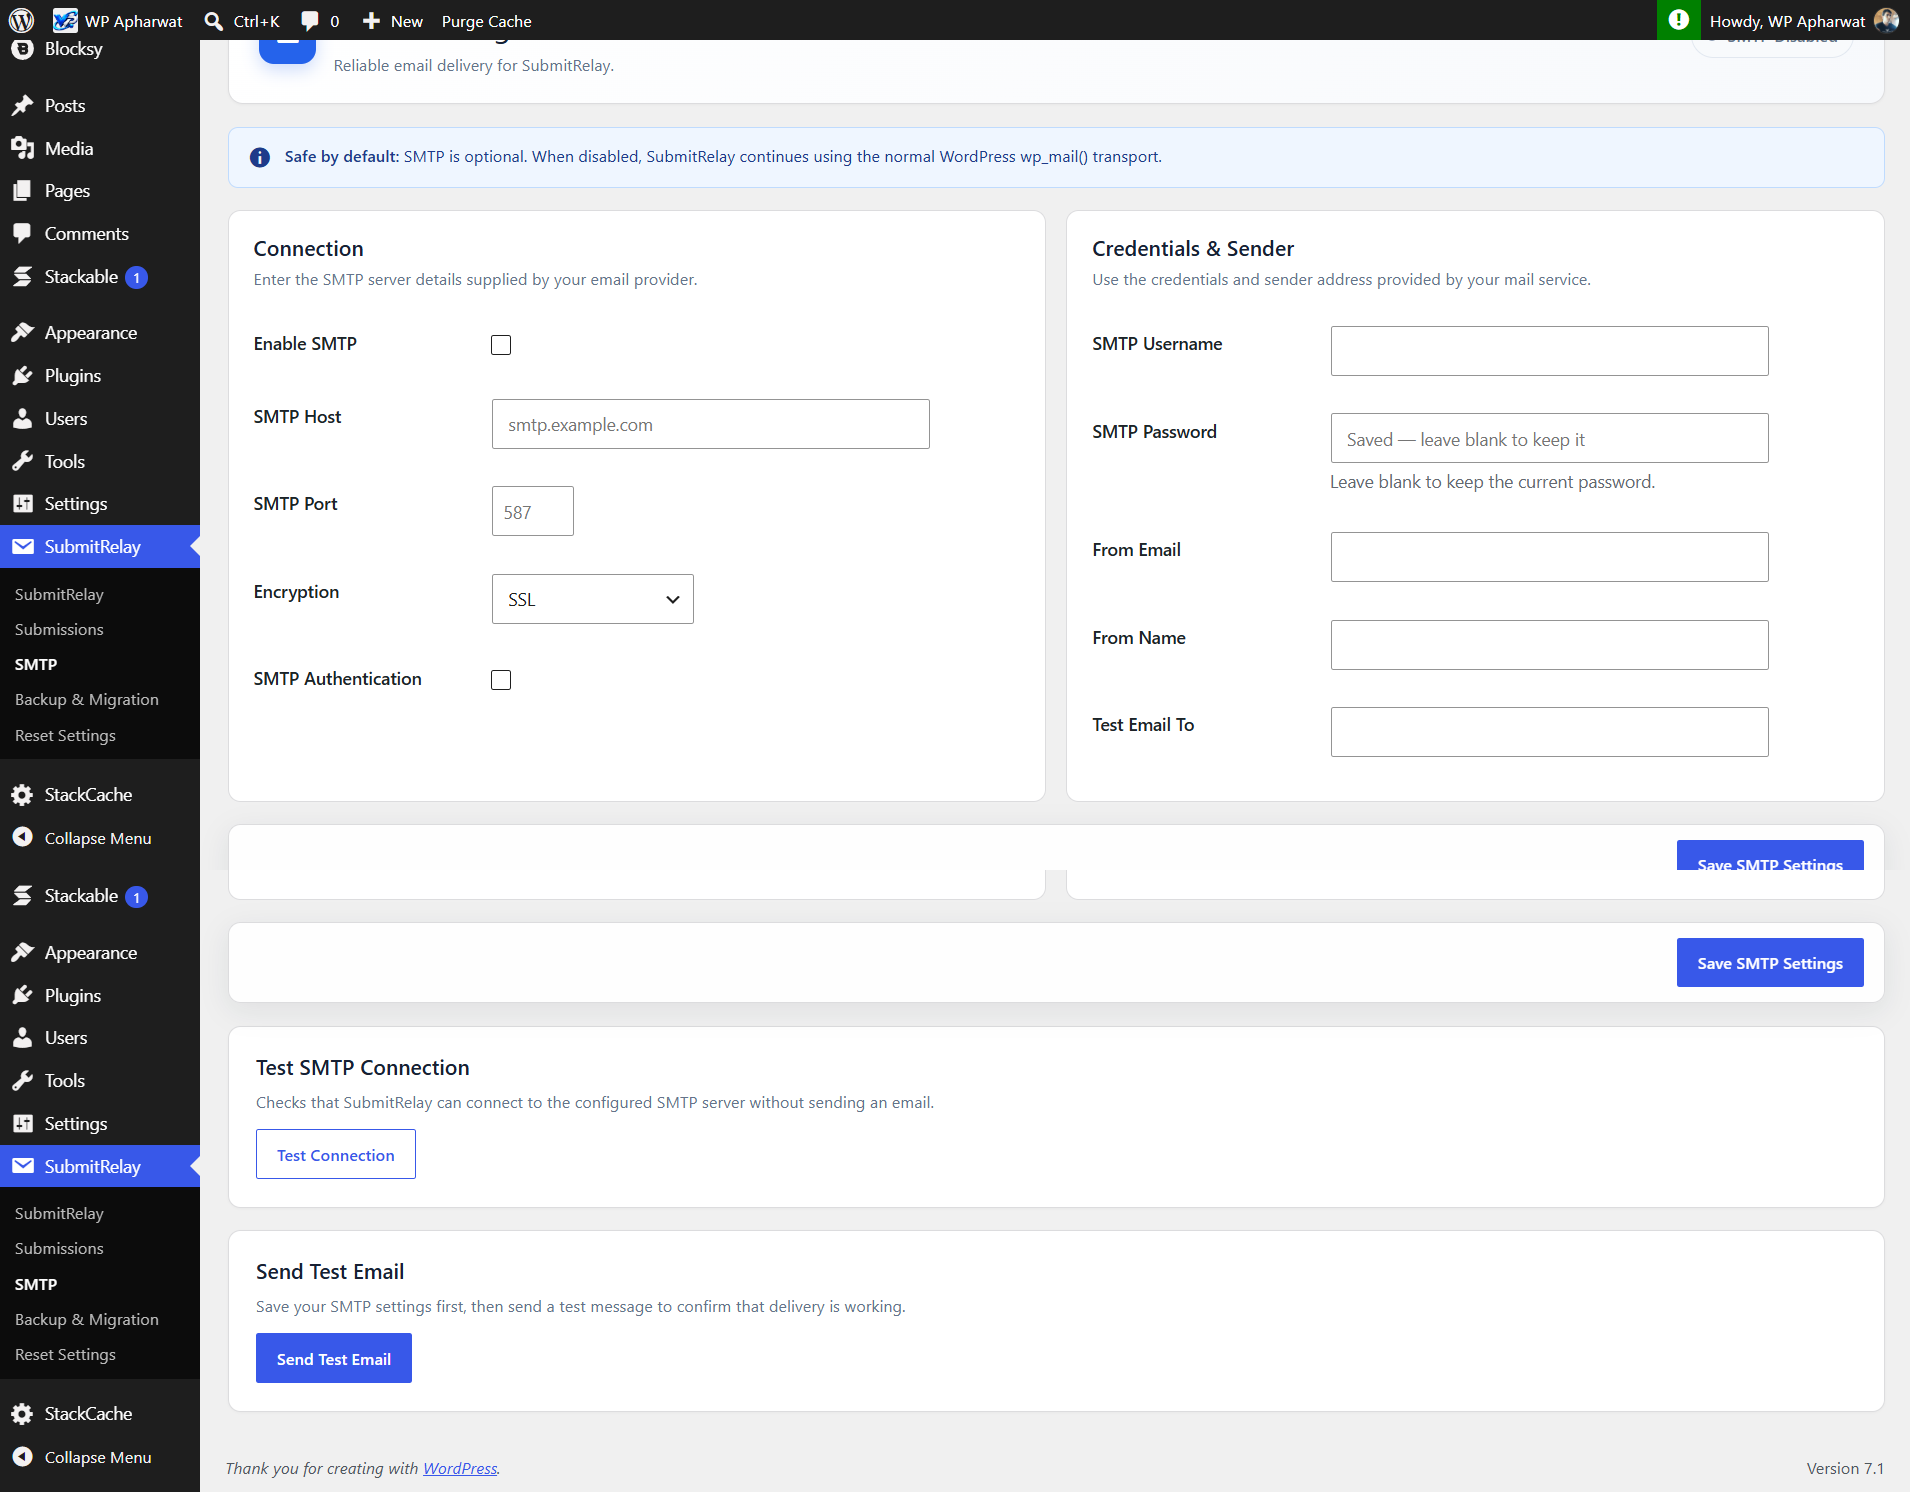The width and height of the screenshot is (1910, 1492).
Task: Click the Test SMTP Connection heading
Action: 363,1067
